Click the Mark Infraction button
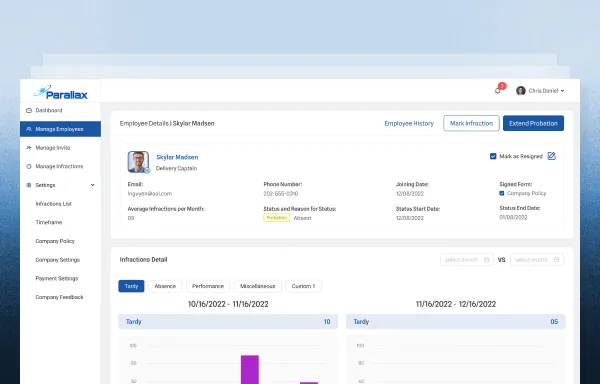Image resolution: width=600 pixels, height=384 pixels. click(x=471, y=123)
